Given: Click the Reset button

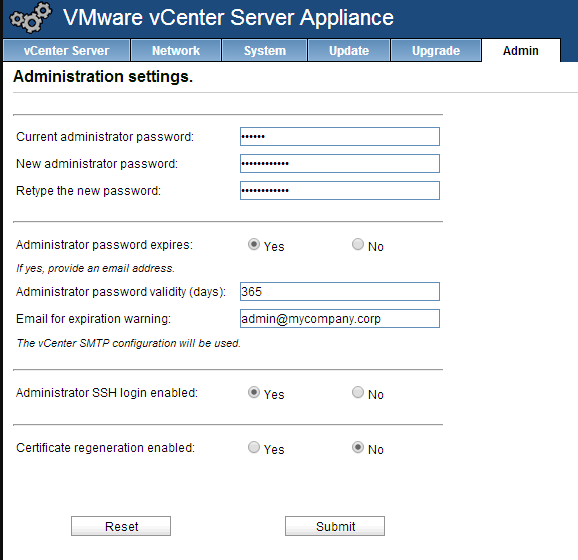Looking at the screenshot, I should coord(121,526).
